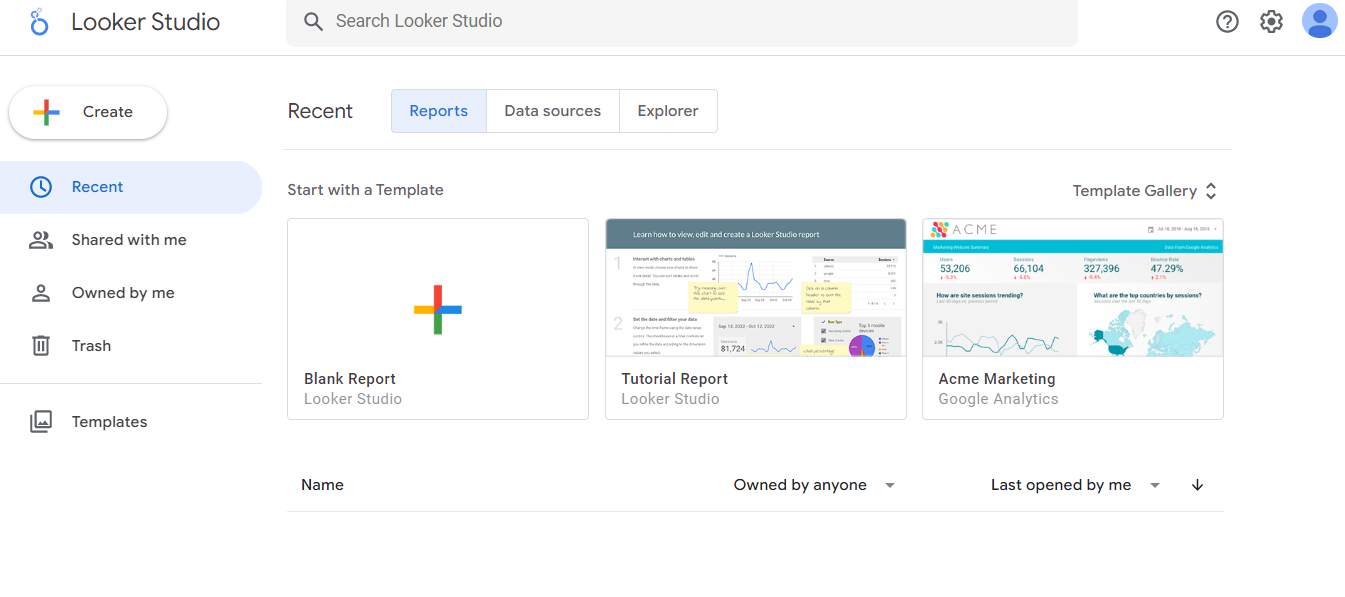This screenshot has width=1345, height=597.
Task: Select Owned by me in sidebar
Action: pos(131,293)
